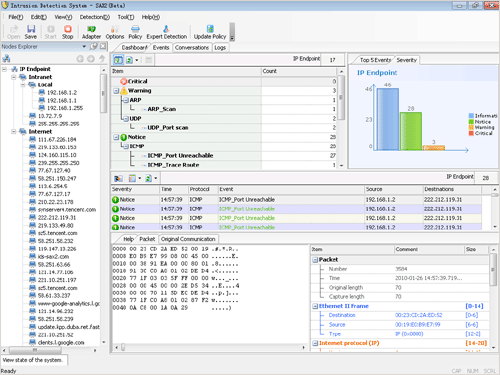
Task: Click the Nodes Explorer back arrow
Action: [x=80, y=59]
